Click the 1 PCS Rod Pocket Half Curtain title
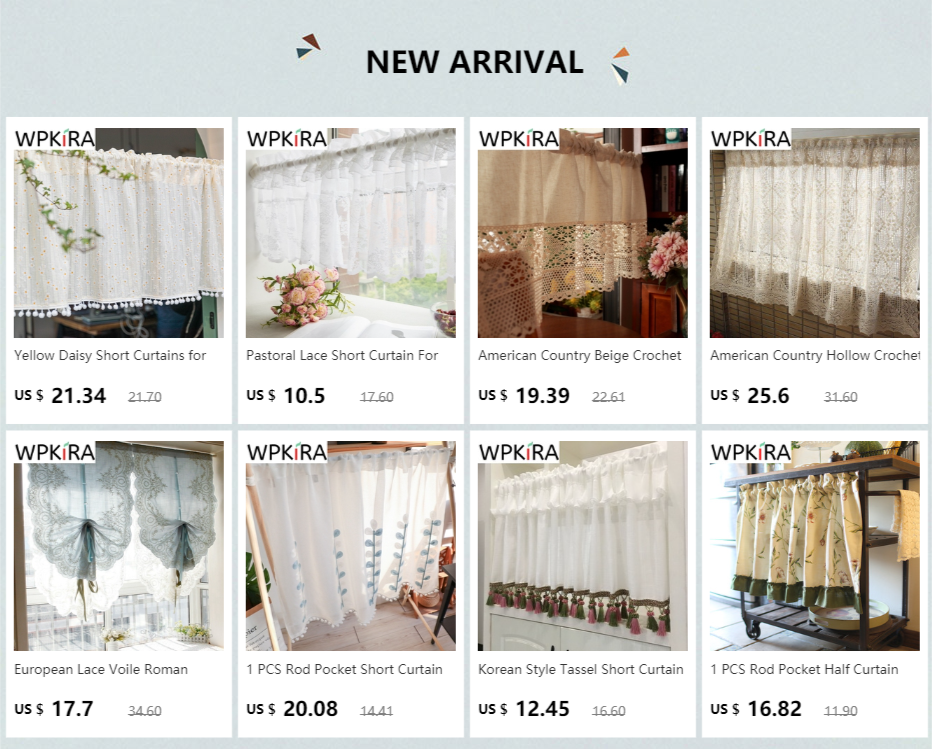 click(x=804, y=669)
